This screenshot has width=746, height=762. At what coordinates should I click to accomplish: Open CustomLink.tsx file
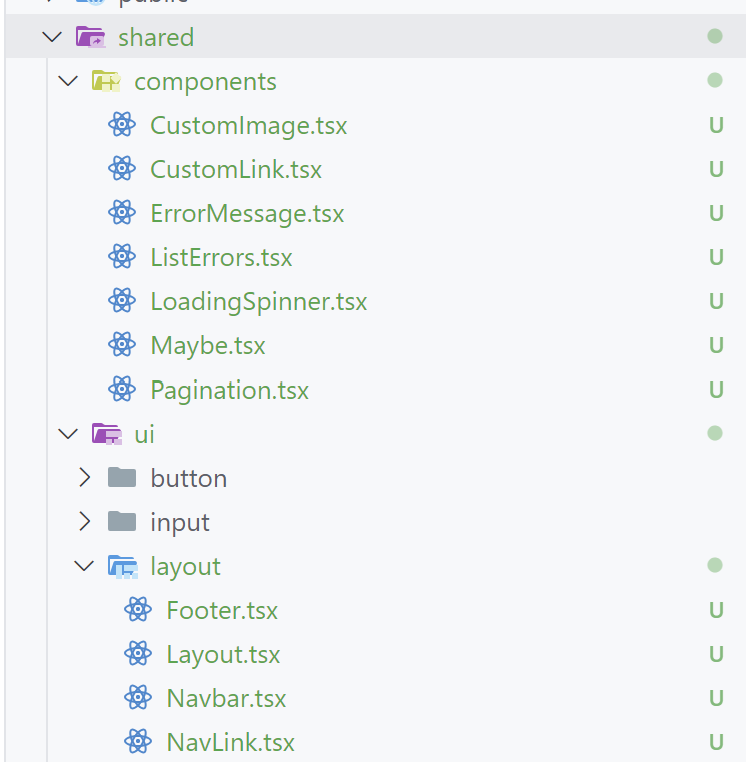[x=236, y=169]
